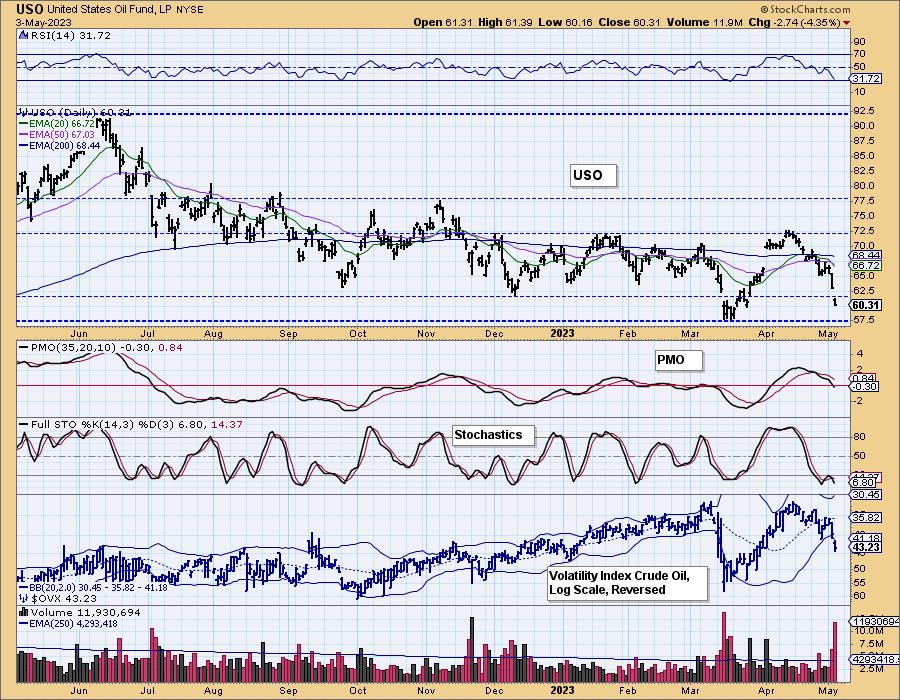
Task: Click the 0.84 PMO signal value tag
Action: pos(864,378)
